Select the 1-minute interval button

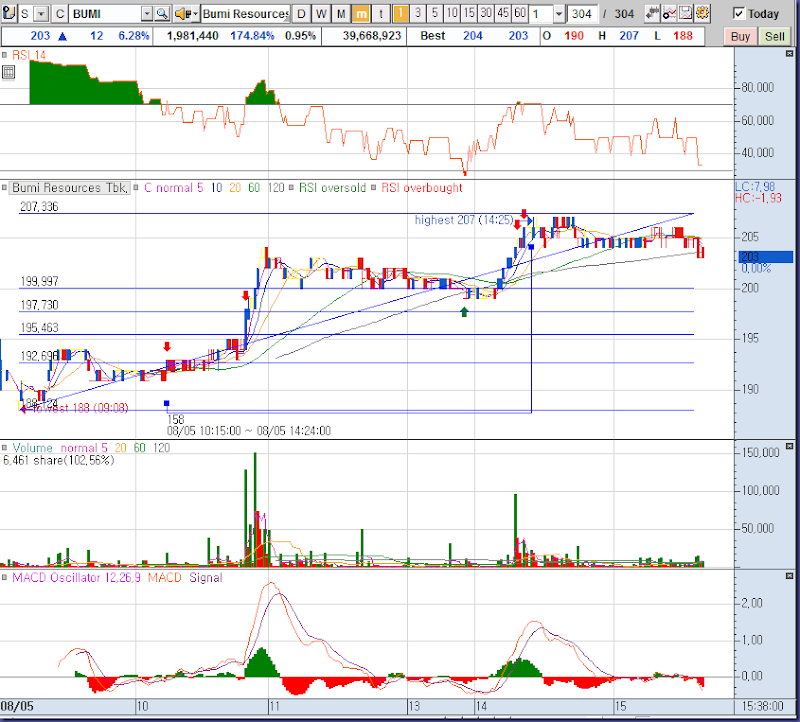click(x=401, y=13)
